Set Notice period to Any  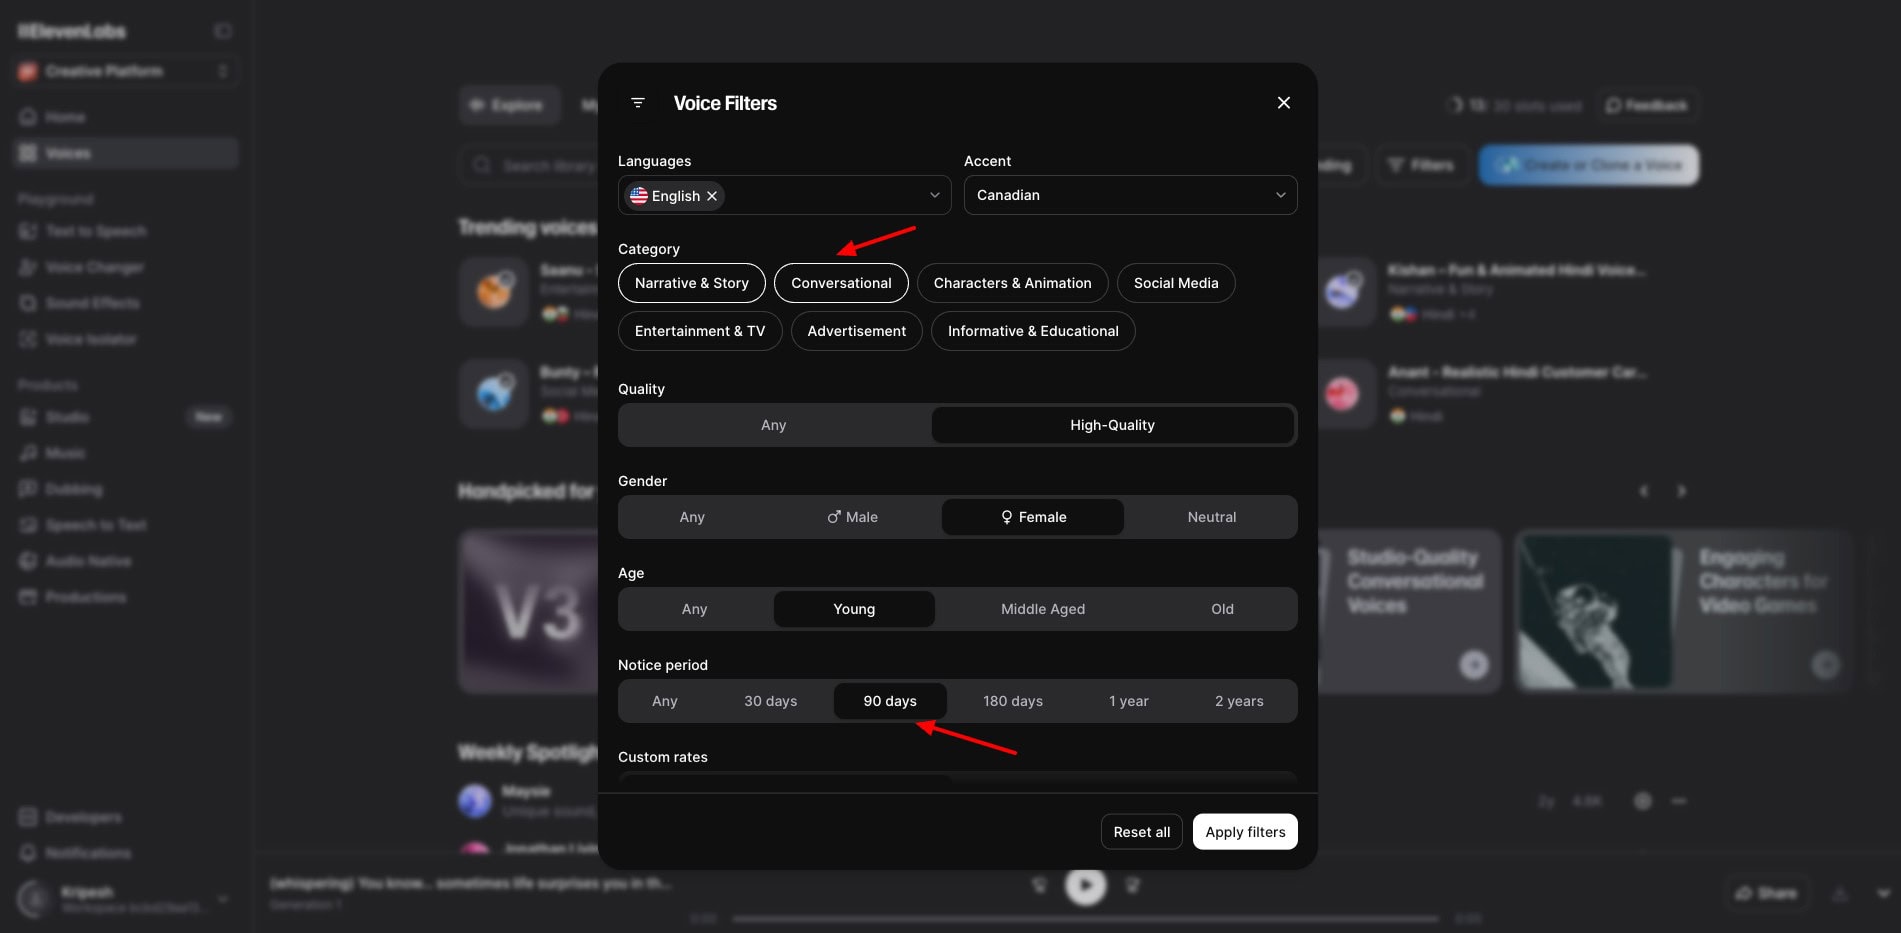point(665,701)
